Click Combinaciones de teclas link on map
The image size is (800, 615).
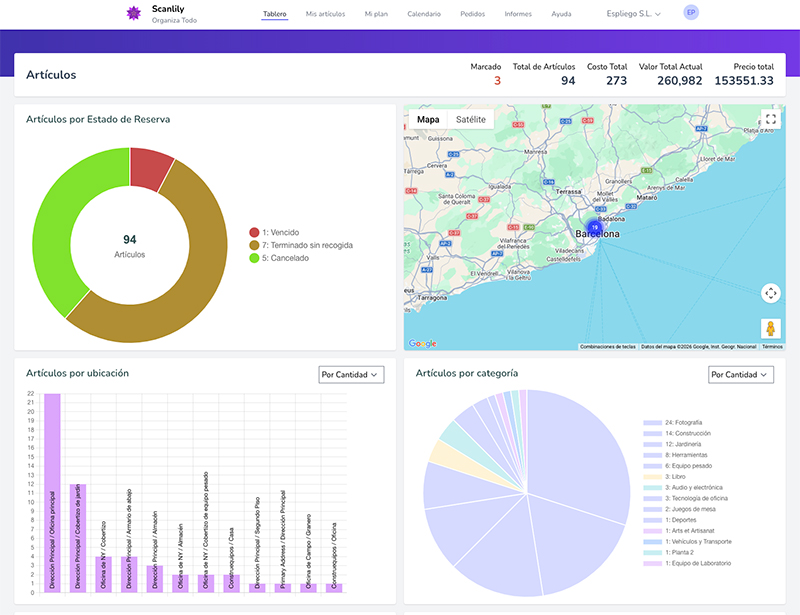608,347
